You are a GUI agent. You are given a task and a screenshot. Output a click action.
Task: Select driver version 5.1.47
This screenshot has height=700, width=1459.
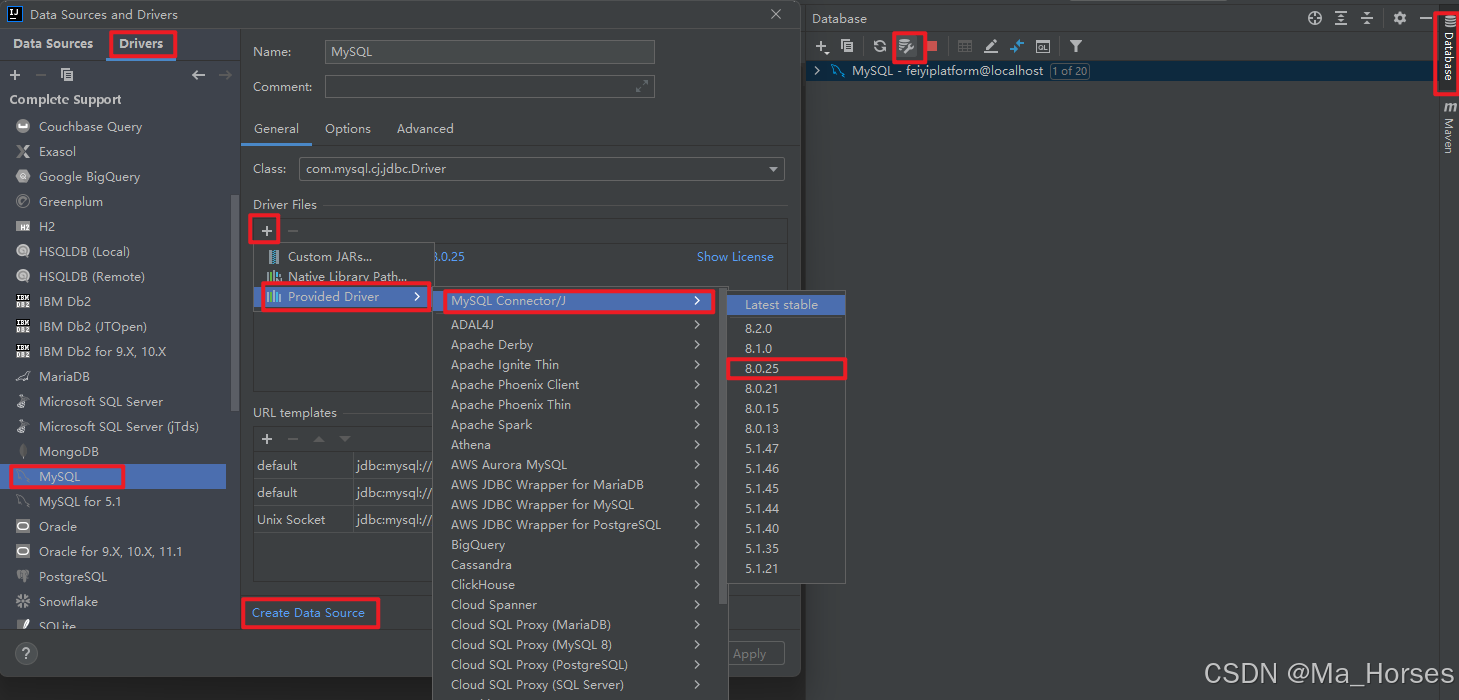click(786, 448)
